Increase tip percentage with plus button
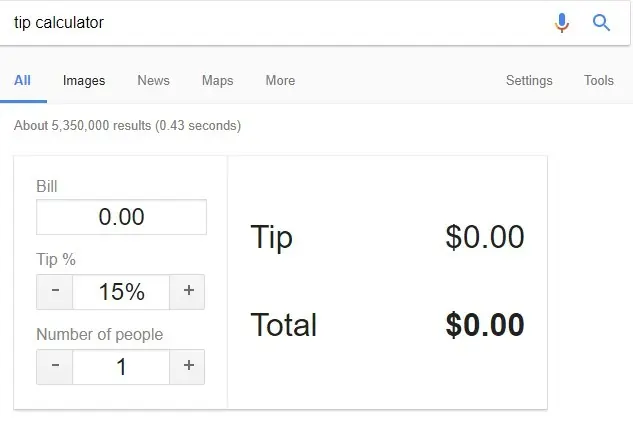 tap(188, 291)
